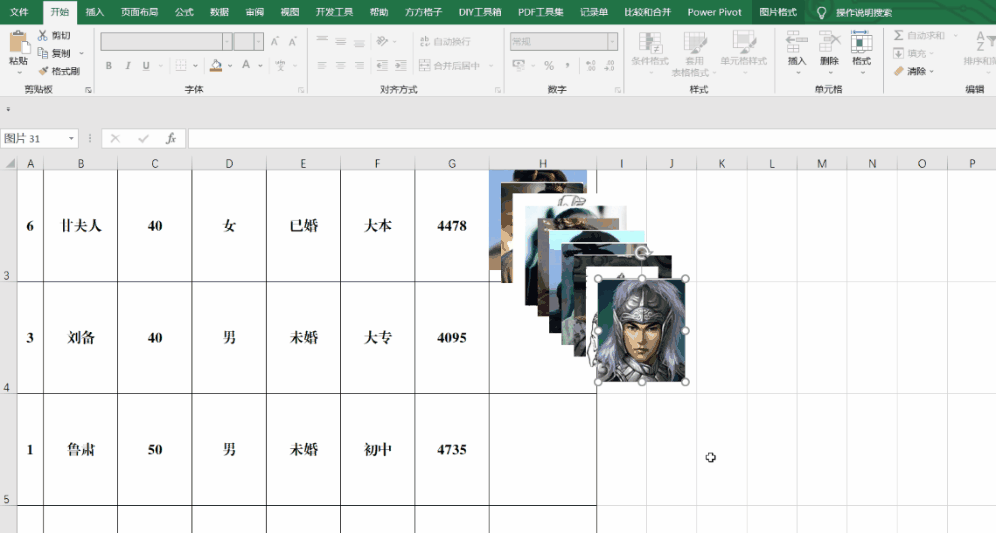The image size is (996, 533).
Task: Click Cell Styles (单元格样式) button
Action: [x=743, y=53]
